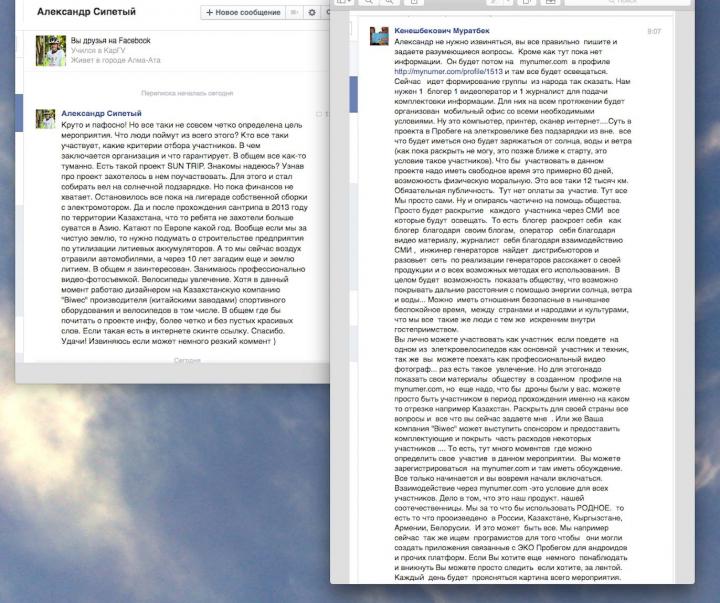This screenshot has width=720, height=603.
Task: Open Кенешбекович Муратбек name link
Action: click(442, 31)
